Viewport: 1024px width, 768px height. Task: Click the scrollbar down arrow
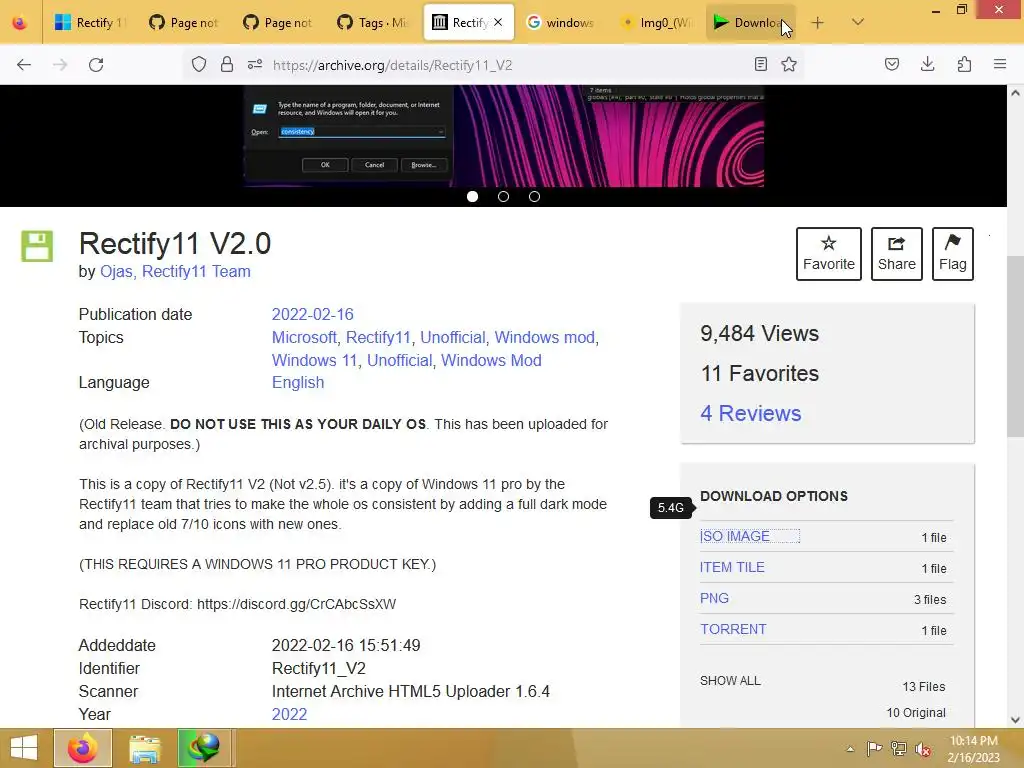[x=1015, y=720]
